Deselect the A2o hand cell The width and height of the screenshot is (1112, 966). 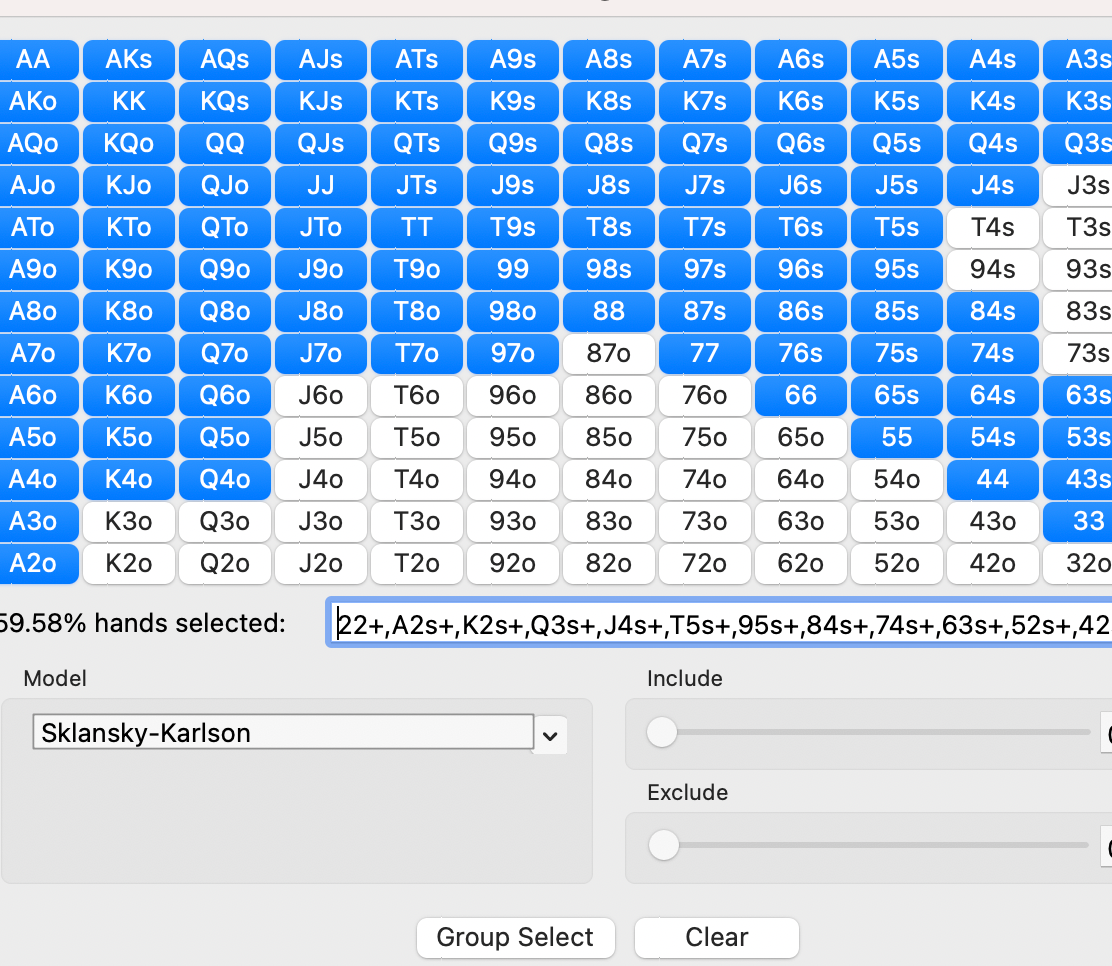[33, 564]
